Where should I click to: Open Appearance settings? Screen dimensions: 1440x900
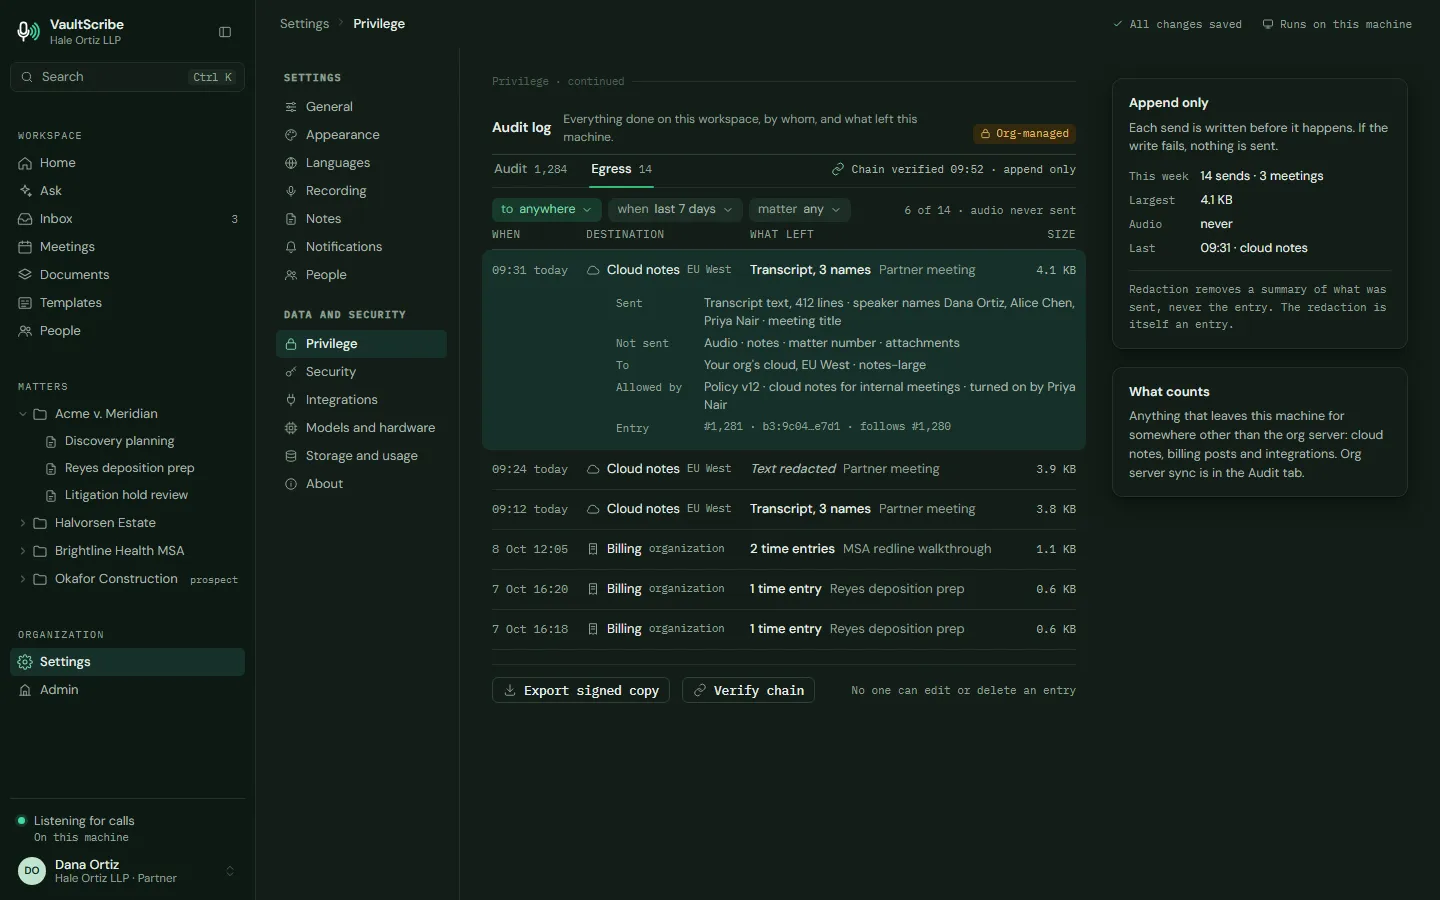coord(361,135)
